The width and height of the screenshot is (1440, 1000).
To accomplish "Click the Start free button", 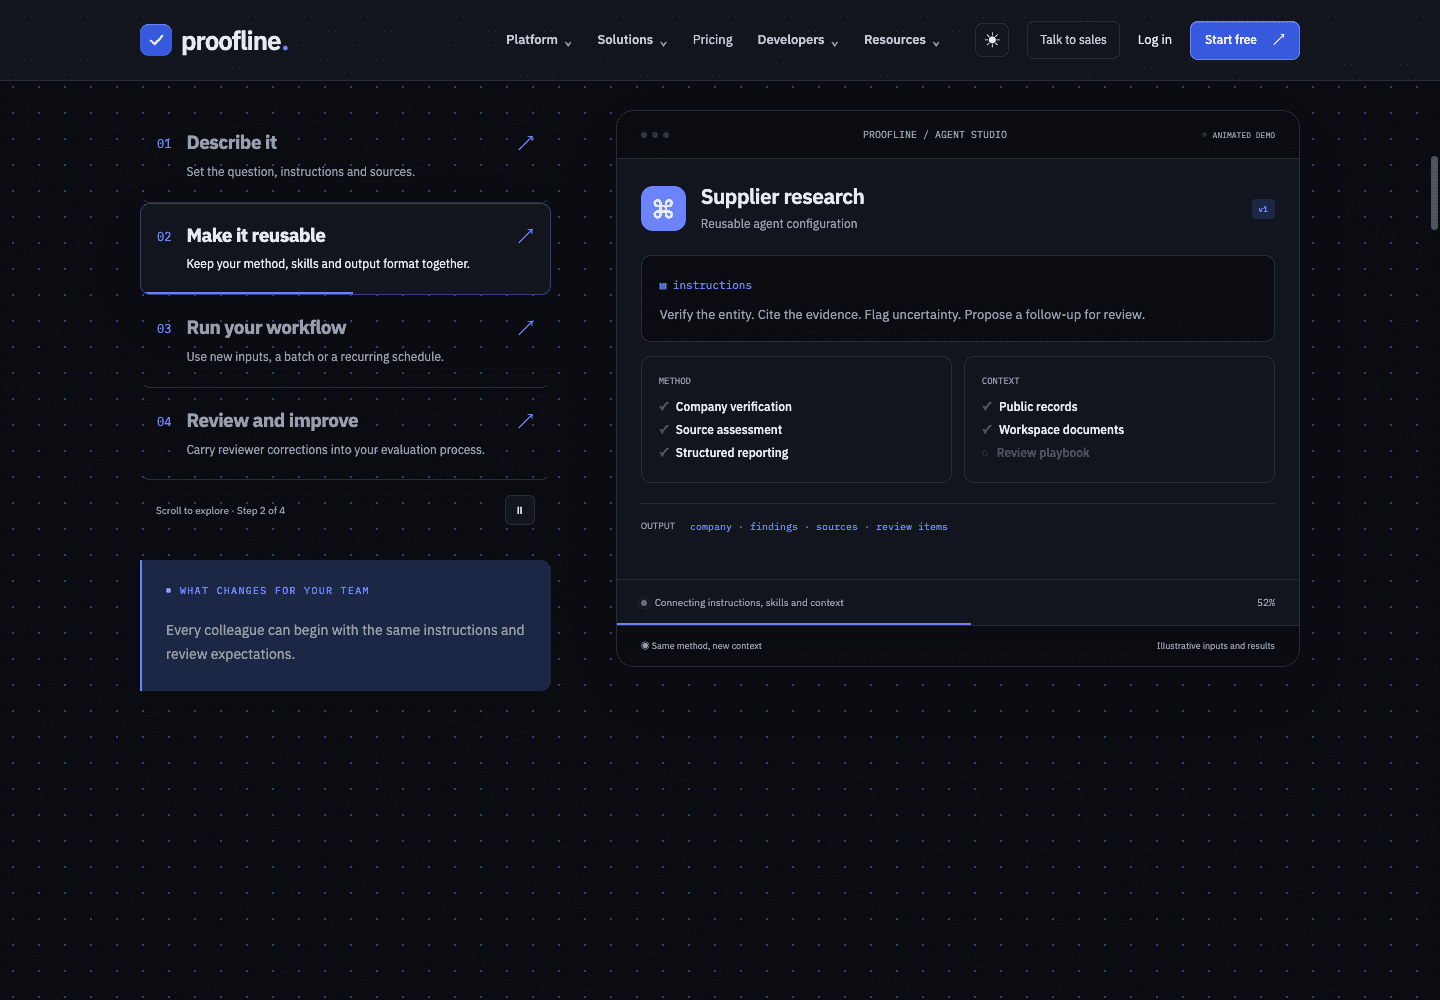I will click(x=1245, y=40).
